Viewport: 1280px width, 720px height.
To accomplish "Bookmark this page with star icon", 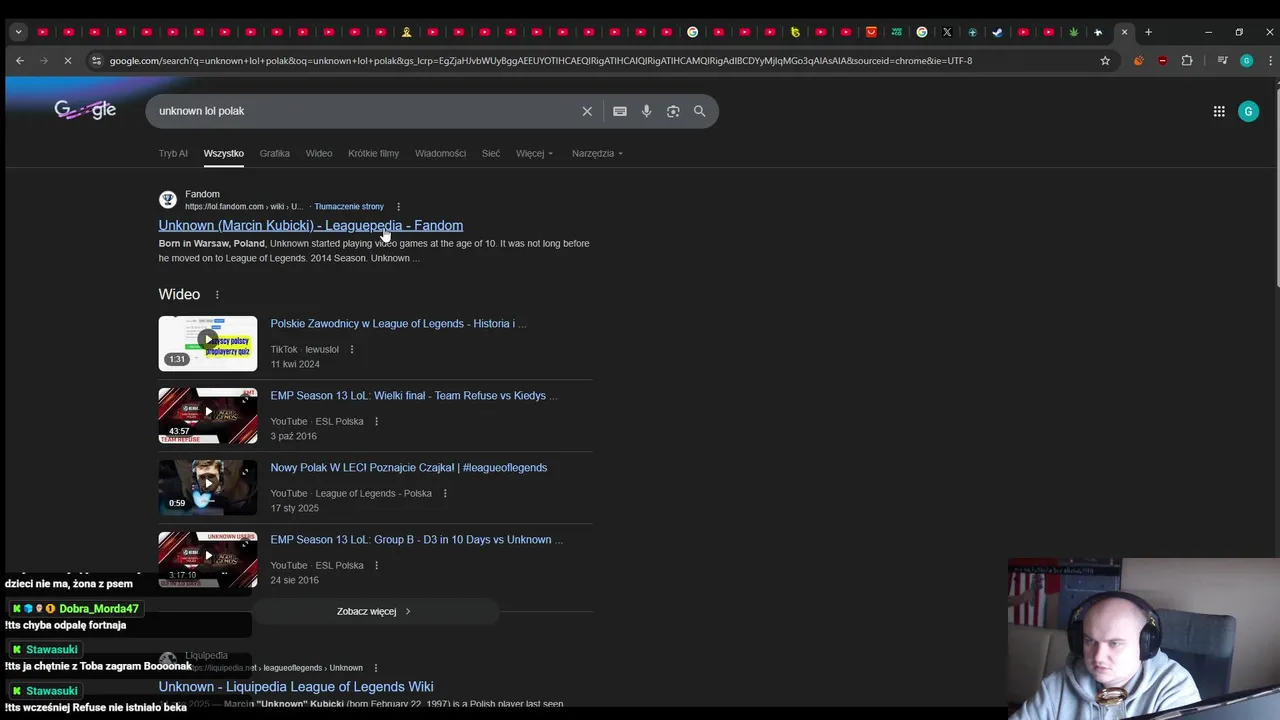I will click(1105, 60).
